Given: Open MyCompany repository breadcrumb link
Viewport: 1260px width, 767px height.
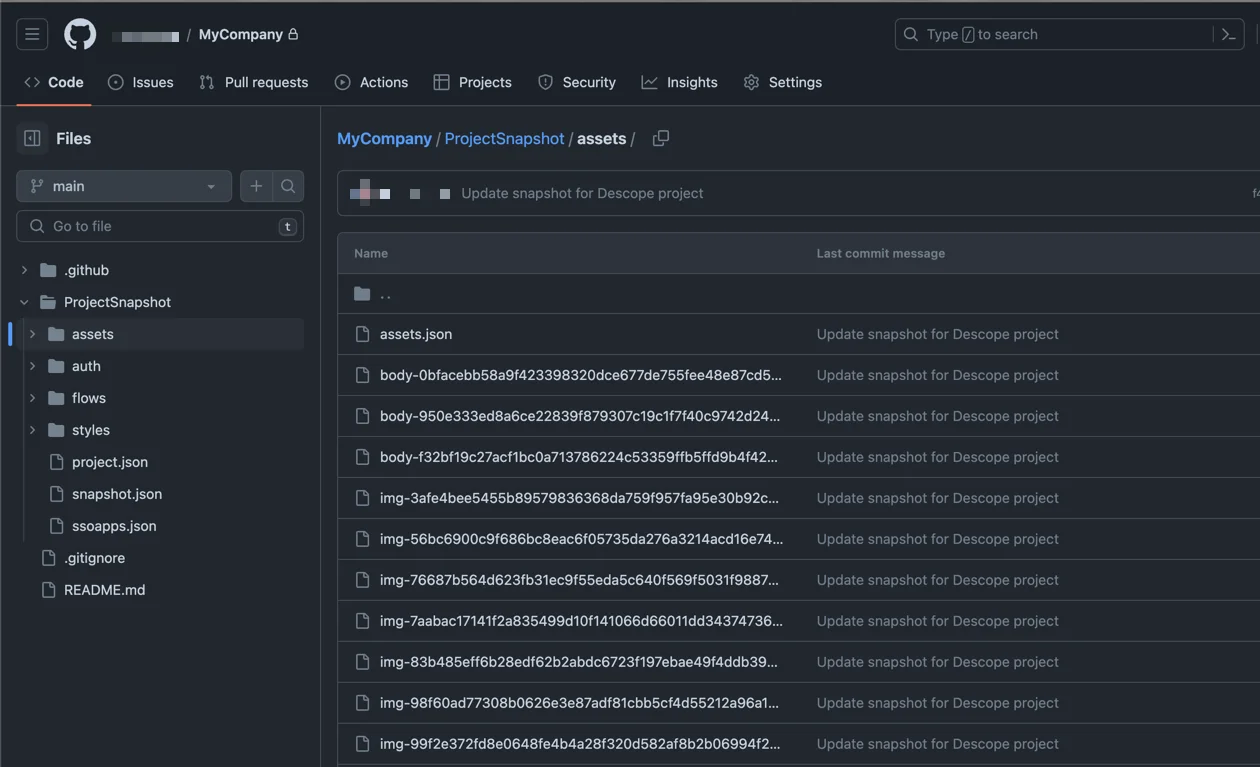Looking at the screenshot, I should (x=384, y=138).
